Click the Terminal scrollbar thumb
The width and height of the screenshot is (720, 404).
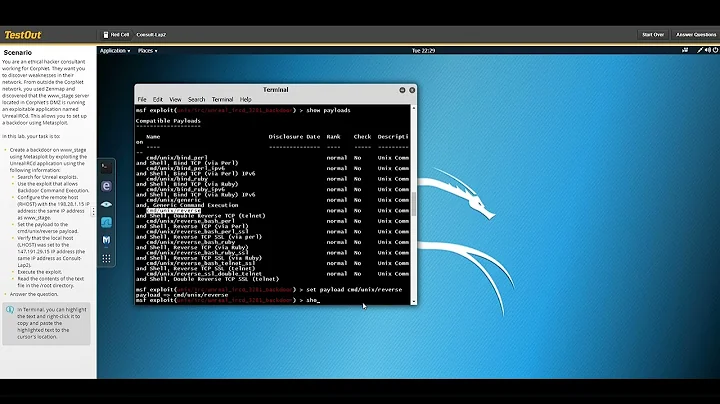(x=414, y=204)
